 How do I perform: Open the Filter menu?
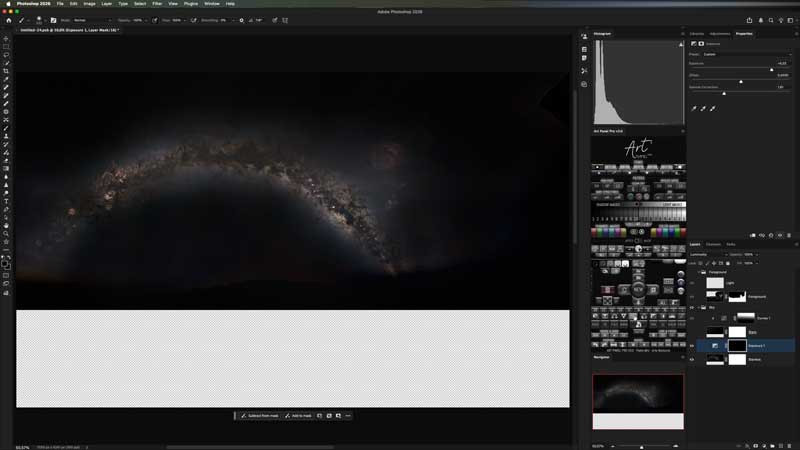click(157, 4)
